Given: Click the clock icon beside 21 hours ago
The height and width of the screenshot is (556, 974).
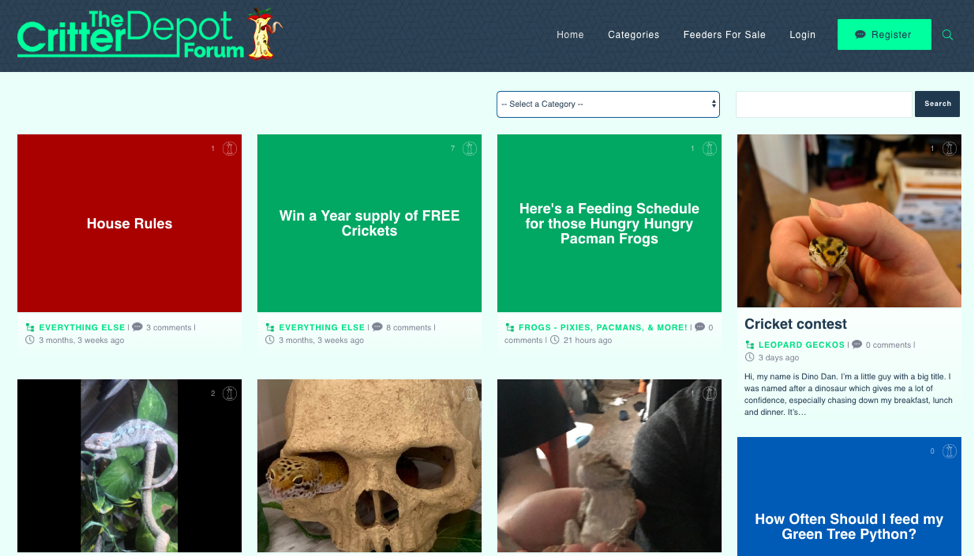Looking at the screenshot, I should [x=555, y=340].
